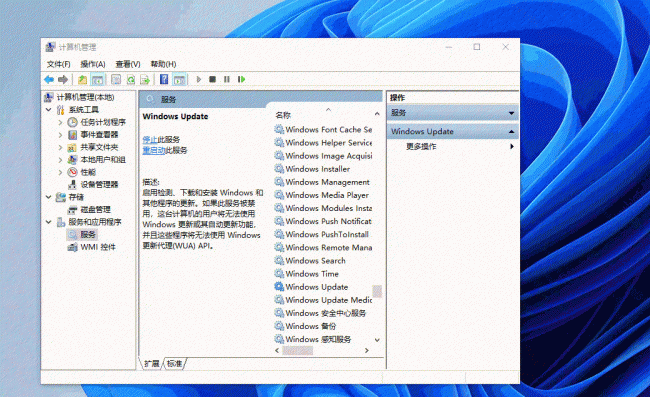Click the Back arrow toolbar icon

click(49, 79)
